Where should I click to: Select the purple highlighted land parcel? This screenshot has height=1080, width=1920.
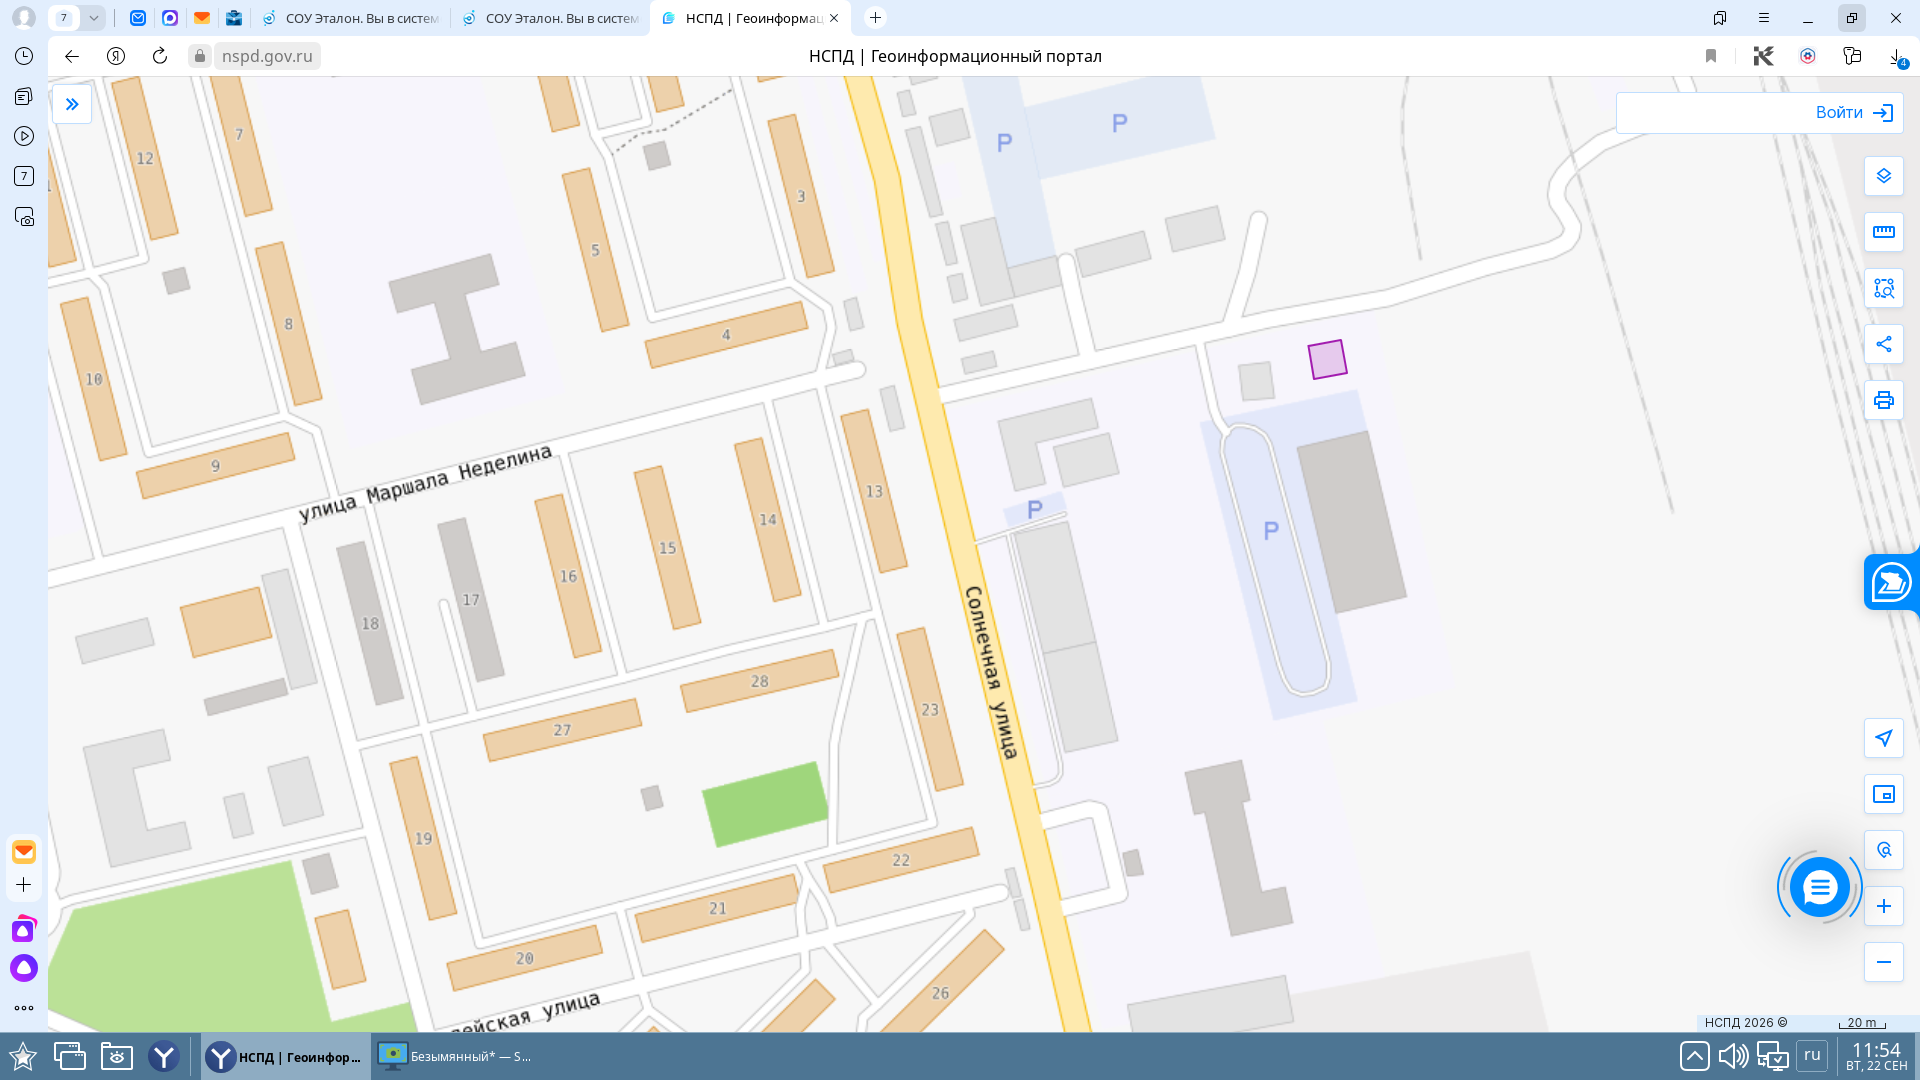click(1327, 360)
